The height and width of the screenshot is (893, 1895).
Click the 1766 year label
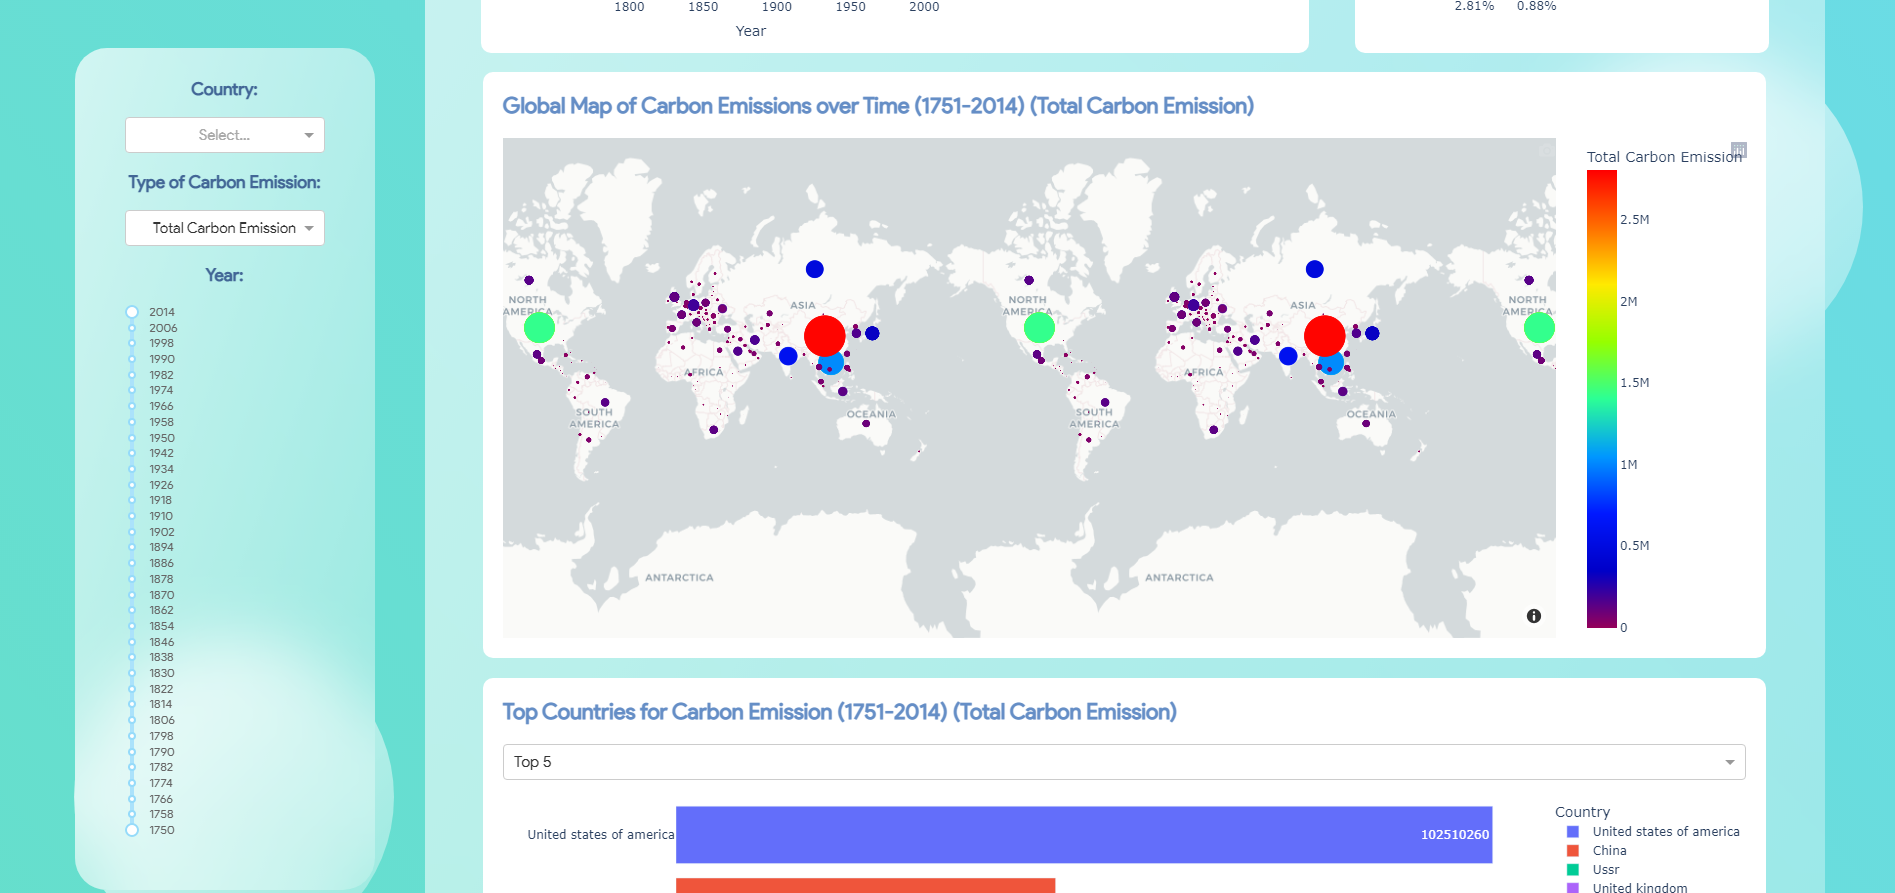(161, 799)
